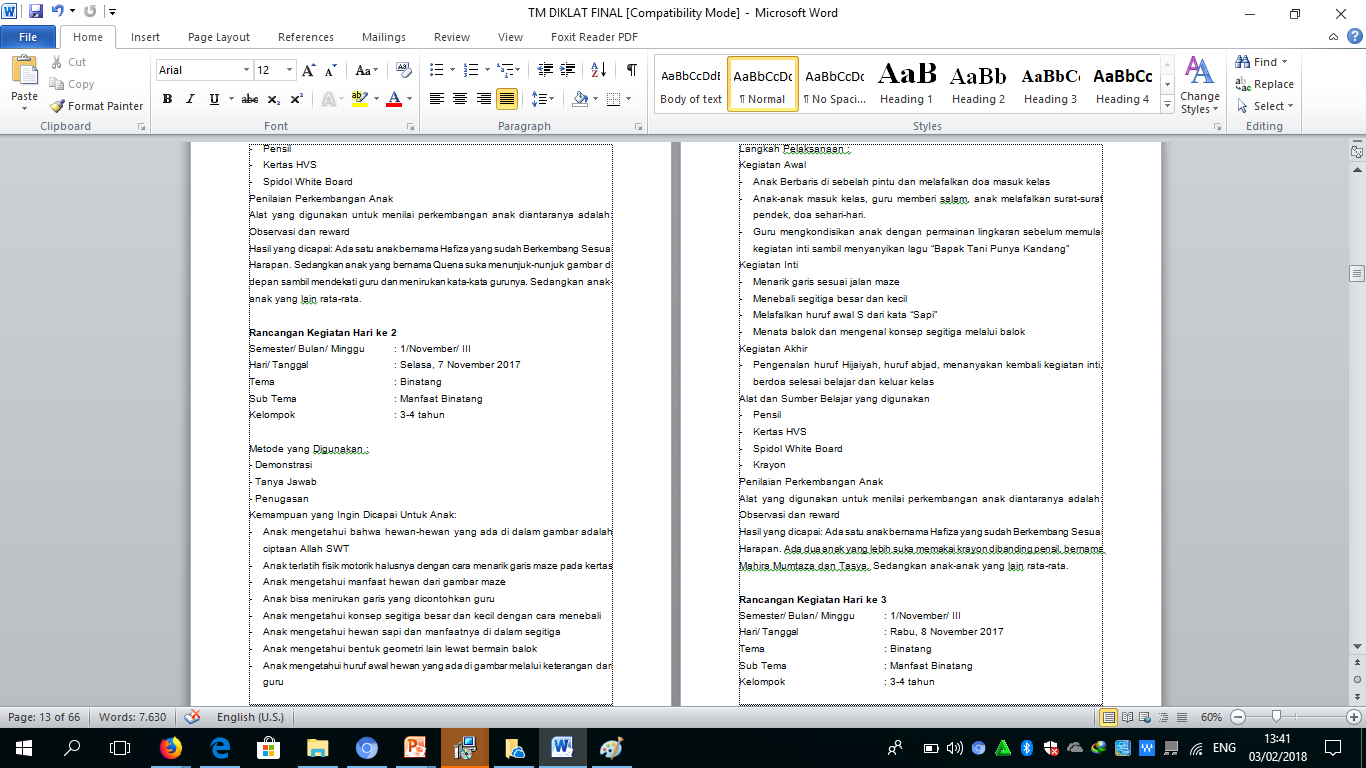Toggle Show/Hide paragraph marks
Screen dimensions: 1366x768
tap(632, 70)
